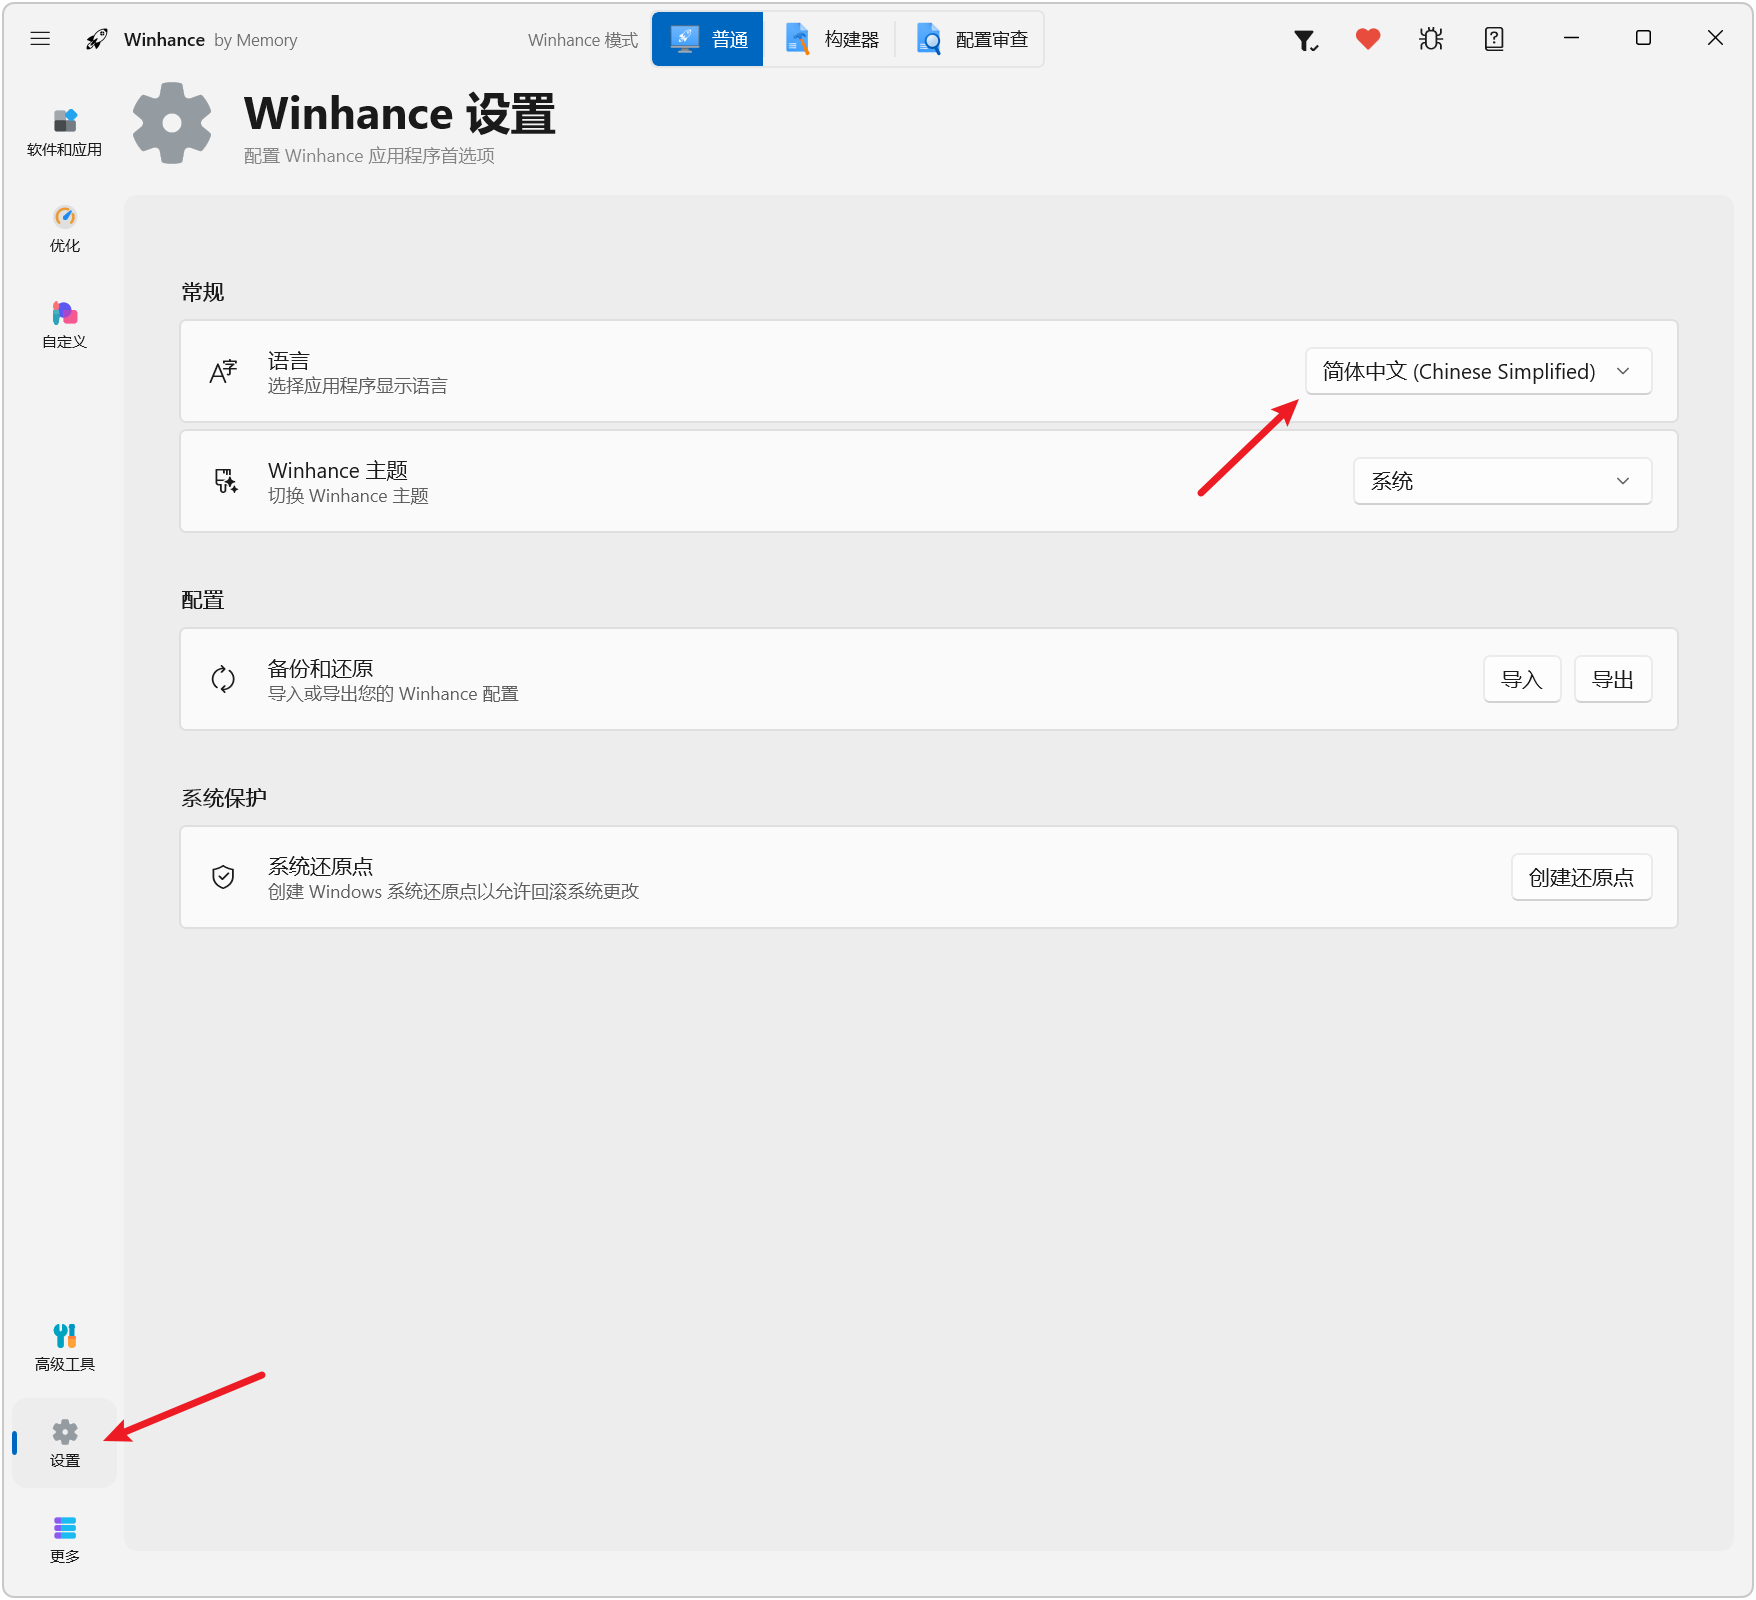The height and width of the screenshot is (1600, 1756).
Task: Click the 系统保护 section heading
Action: coord(224,798)
